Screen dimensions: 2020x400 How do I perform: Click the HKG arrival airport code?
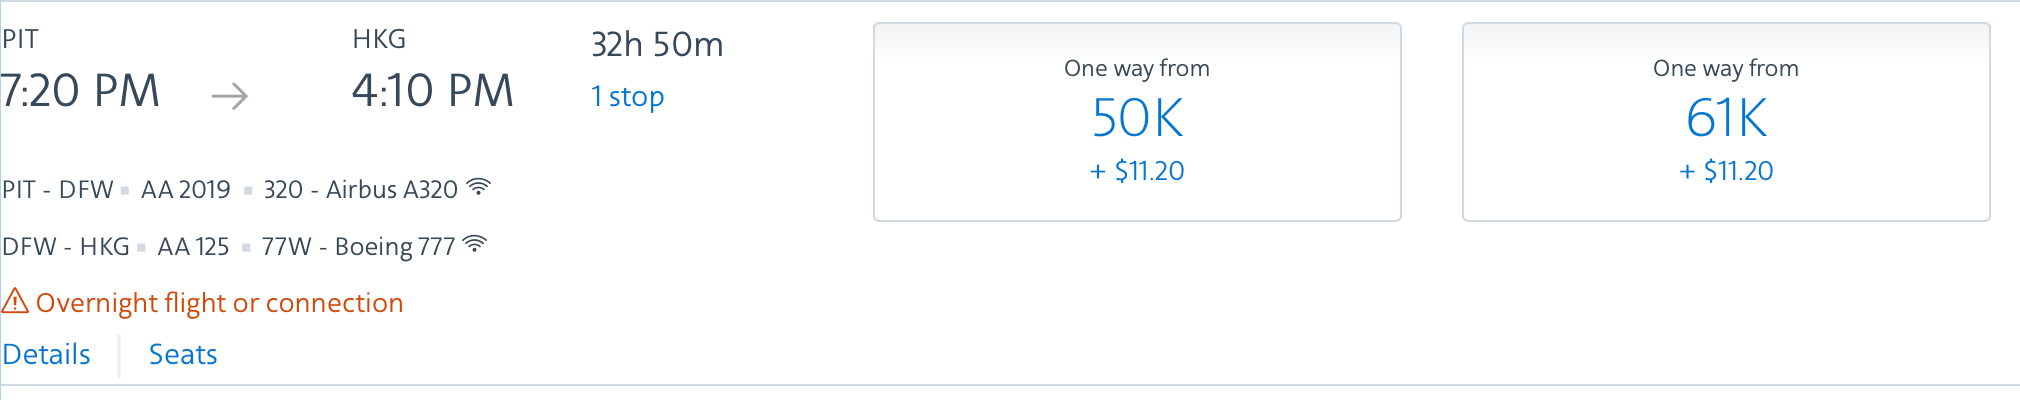[379, 39]
